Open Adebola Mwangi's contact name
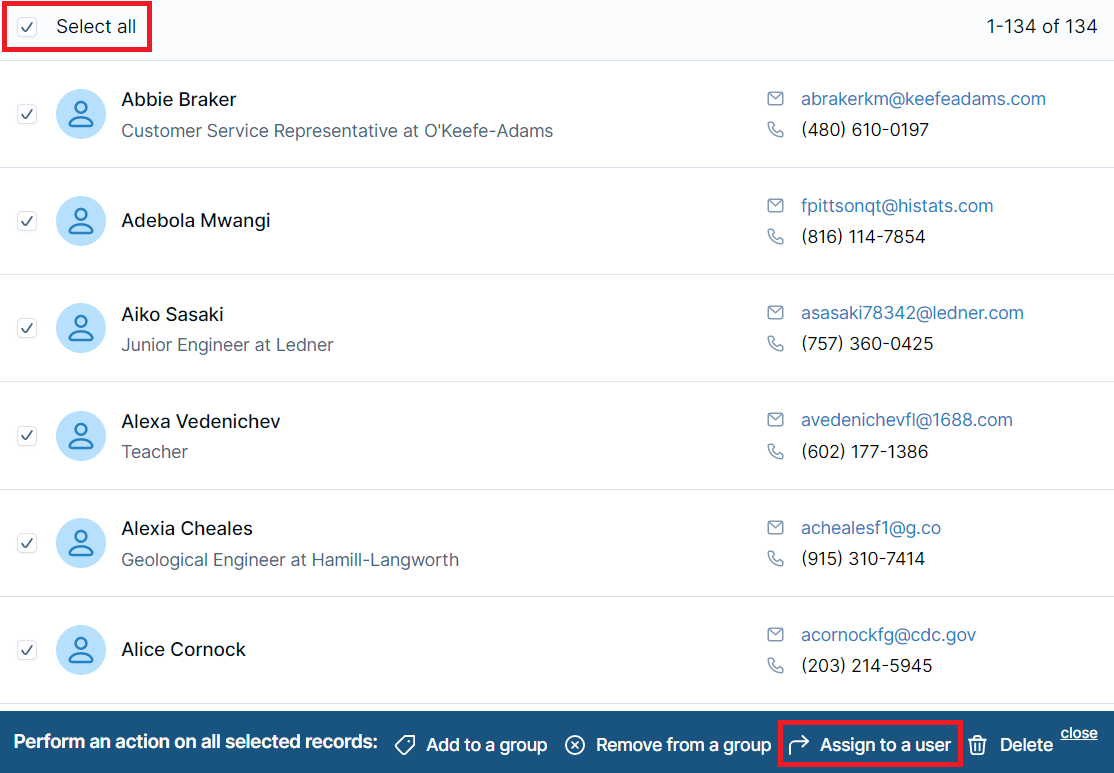This screenshot has width=1114, height=773. tap(196, 221)
